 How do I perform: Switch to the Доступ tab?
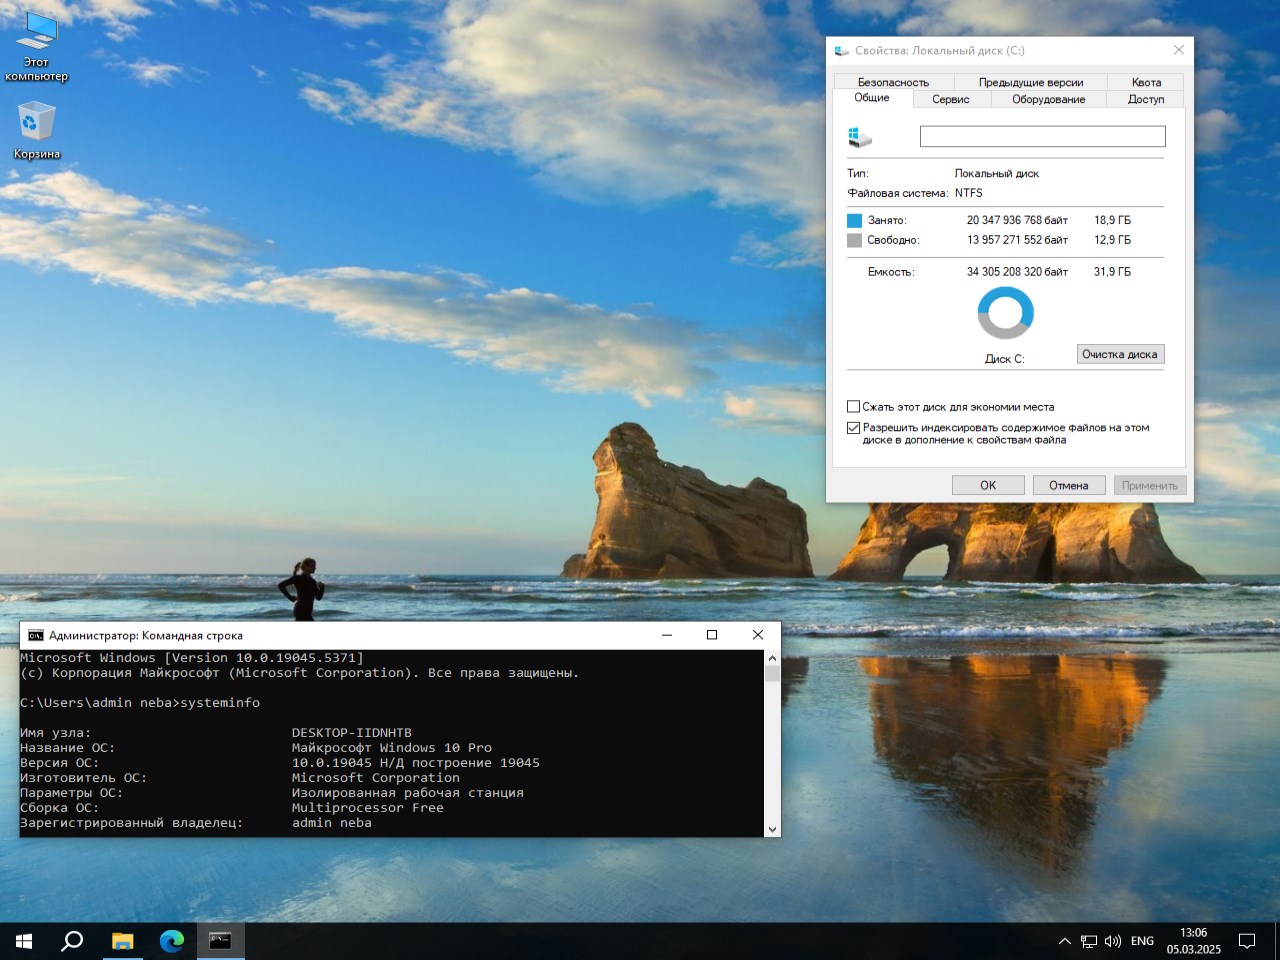pos(1146,99)
